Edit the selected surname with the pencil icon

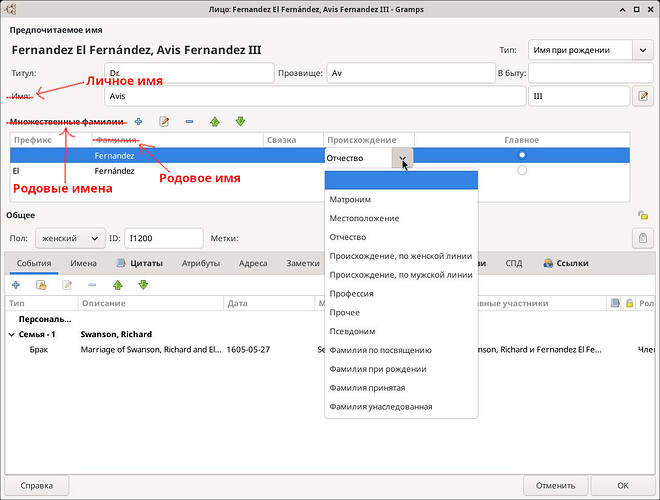(164, 122)
